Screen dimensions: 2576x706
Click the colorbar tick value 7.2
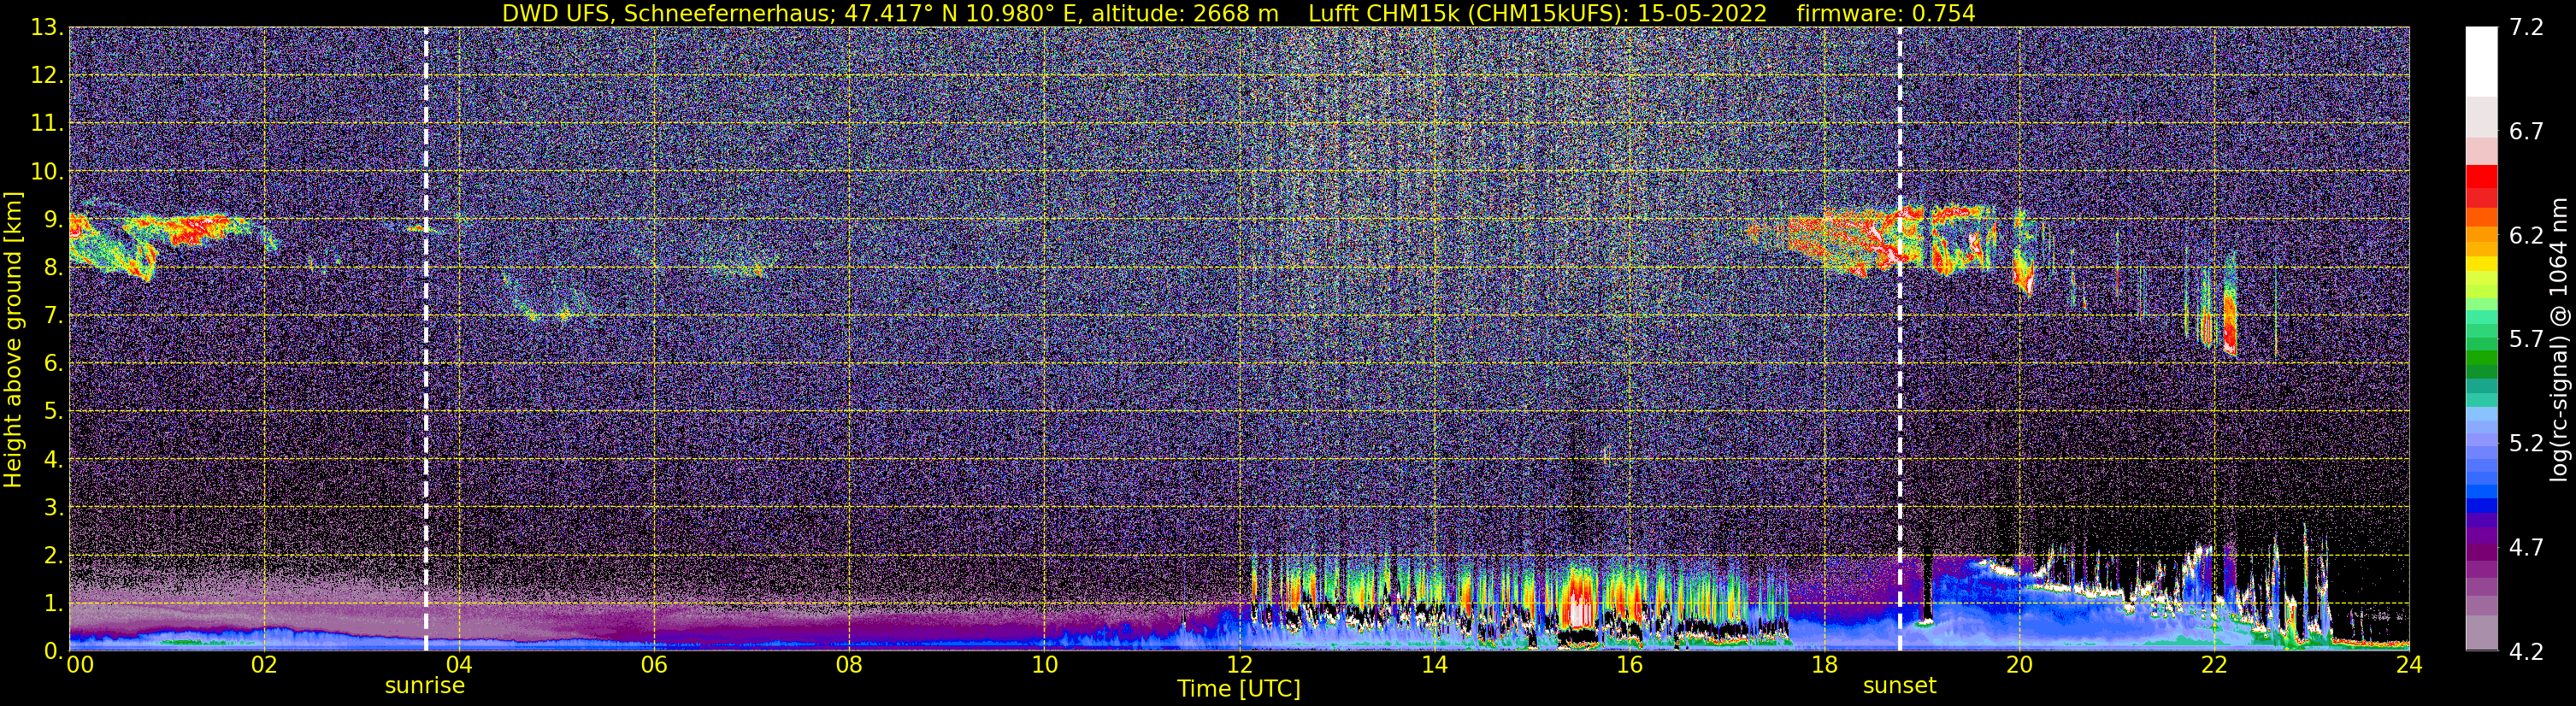(2526, 28)
